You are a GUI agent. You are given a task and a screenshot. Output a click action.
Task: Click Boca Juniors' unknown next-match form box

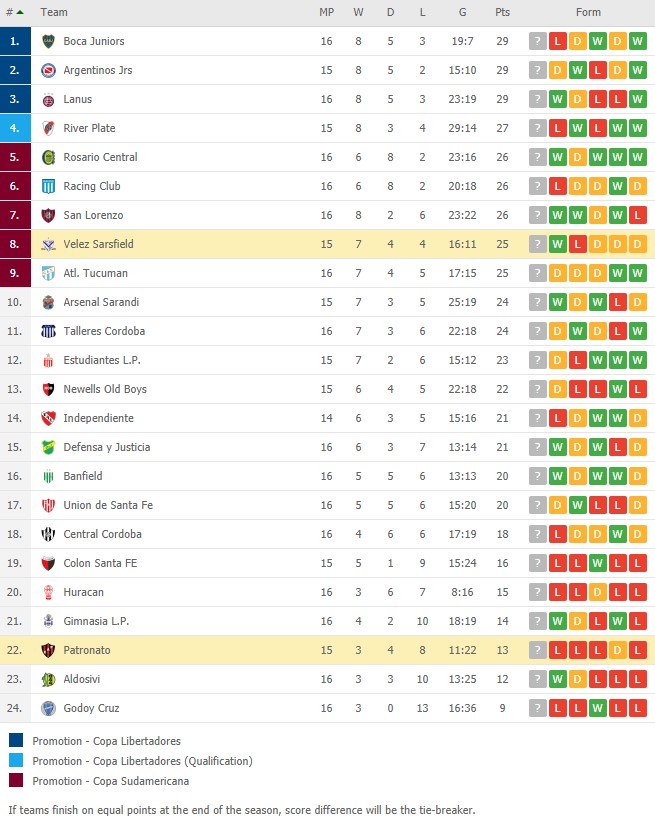coord(537,41)
